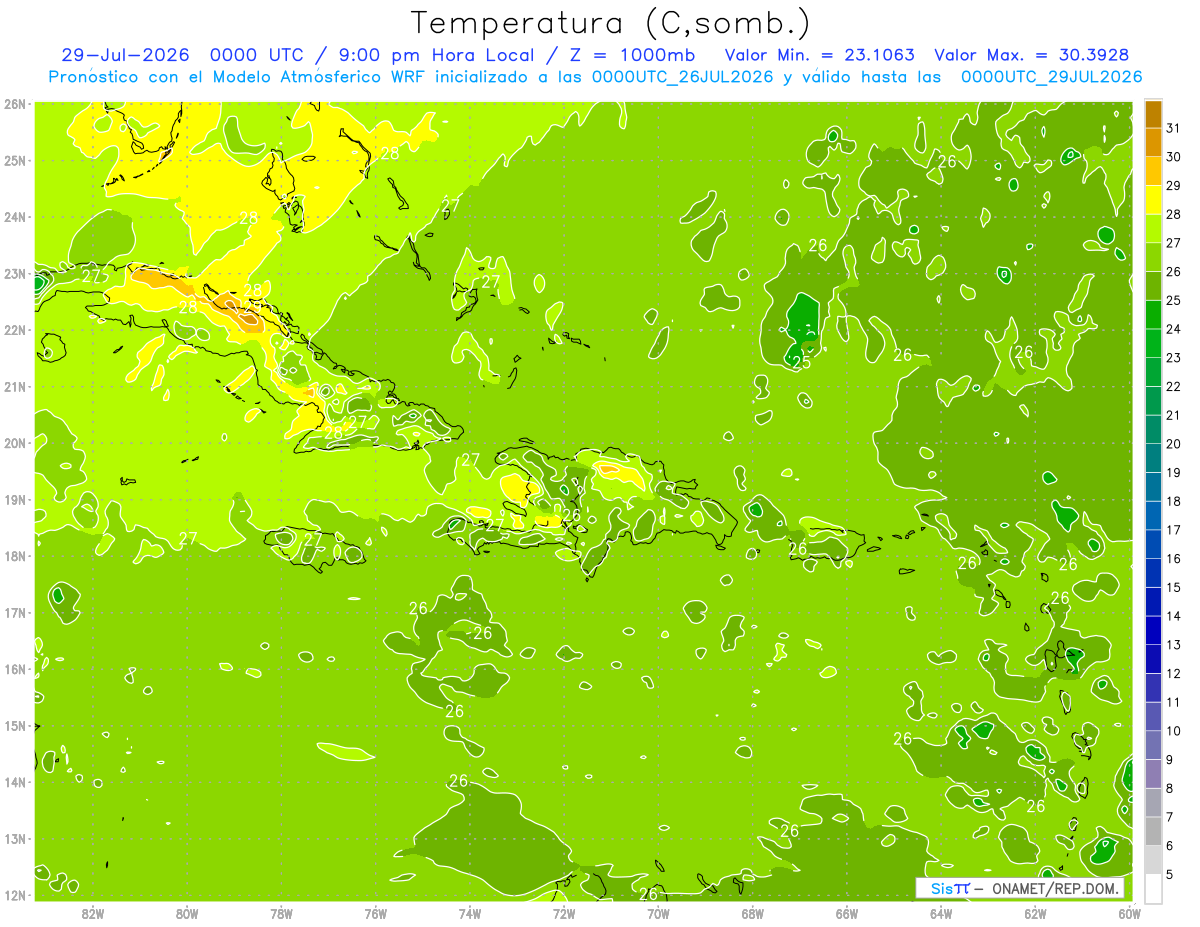The image size is (1200, 927).
Task: Click the latitude label '20N'
Action: pos(15,443)
